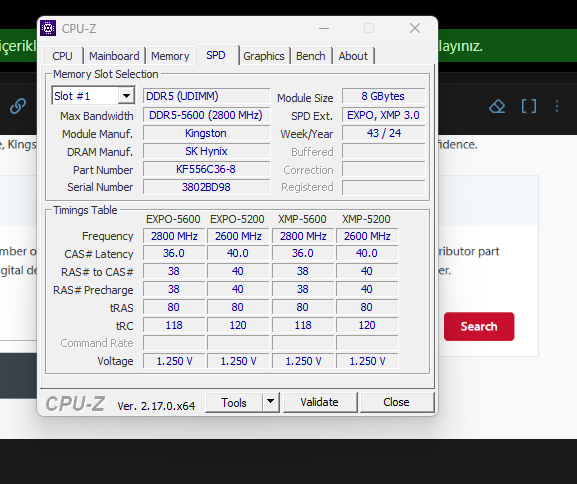Switch to the CPU tab
577x484 pixels.
pyautogui.click(x=62, y=56)
